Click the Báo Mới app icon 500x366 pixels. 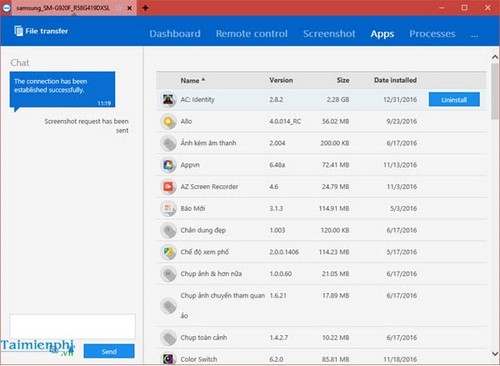click(168, 208)
